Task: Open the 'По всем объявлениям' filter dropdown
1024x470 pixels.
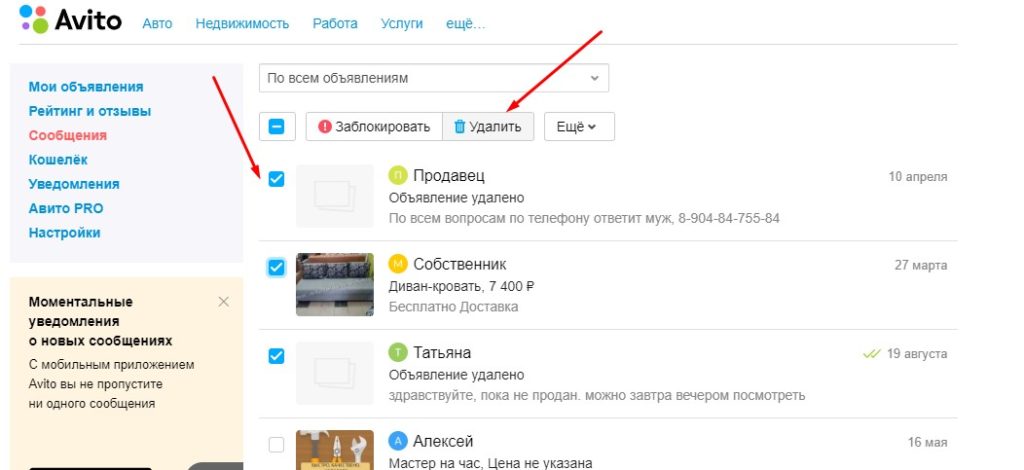Action: (433, 78)
